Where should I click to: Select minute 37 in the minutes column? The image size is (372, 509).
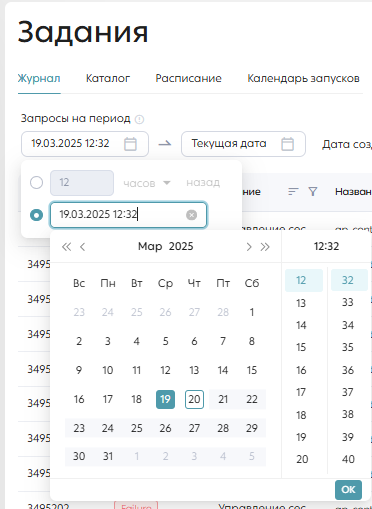click(x=349, y=392)
